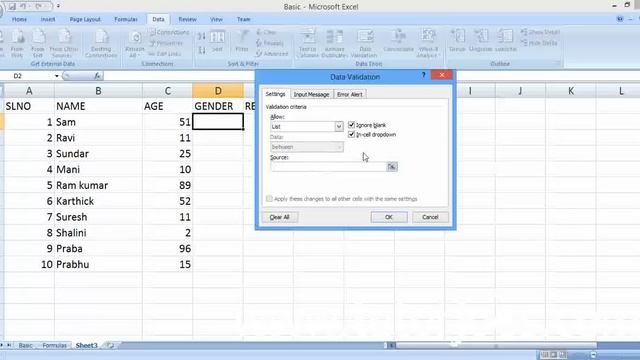This screenshot has height=360, width=640.
Task: Click the From Web ribbon icon
Action: point(17,43)
